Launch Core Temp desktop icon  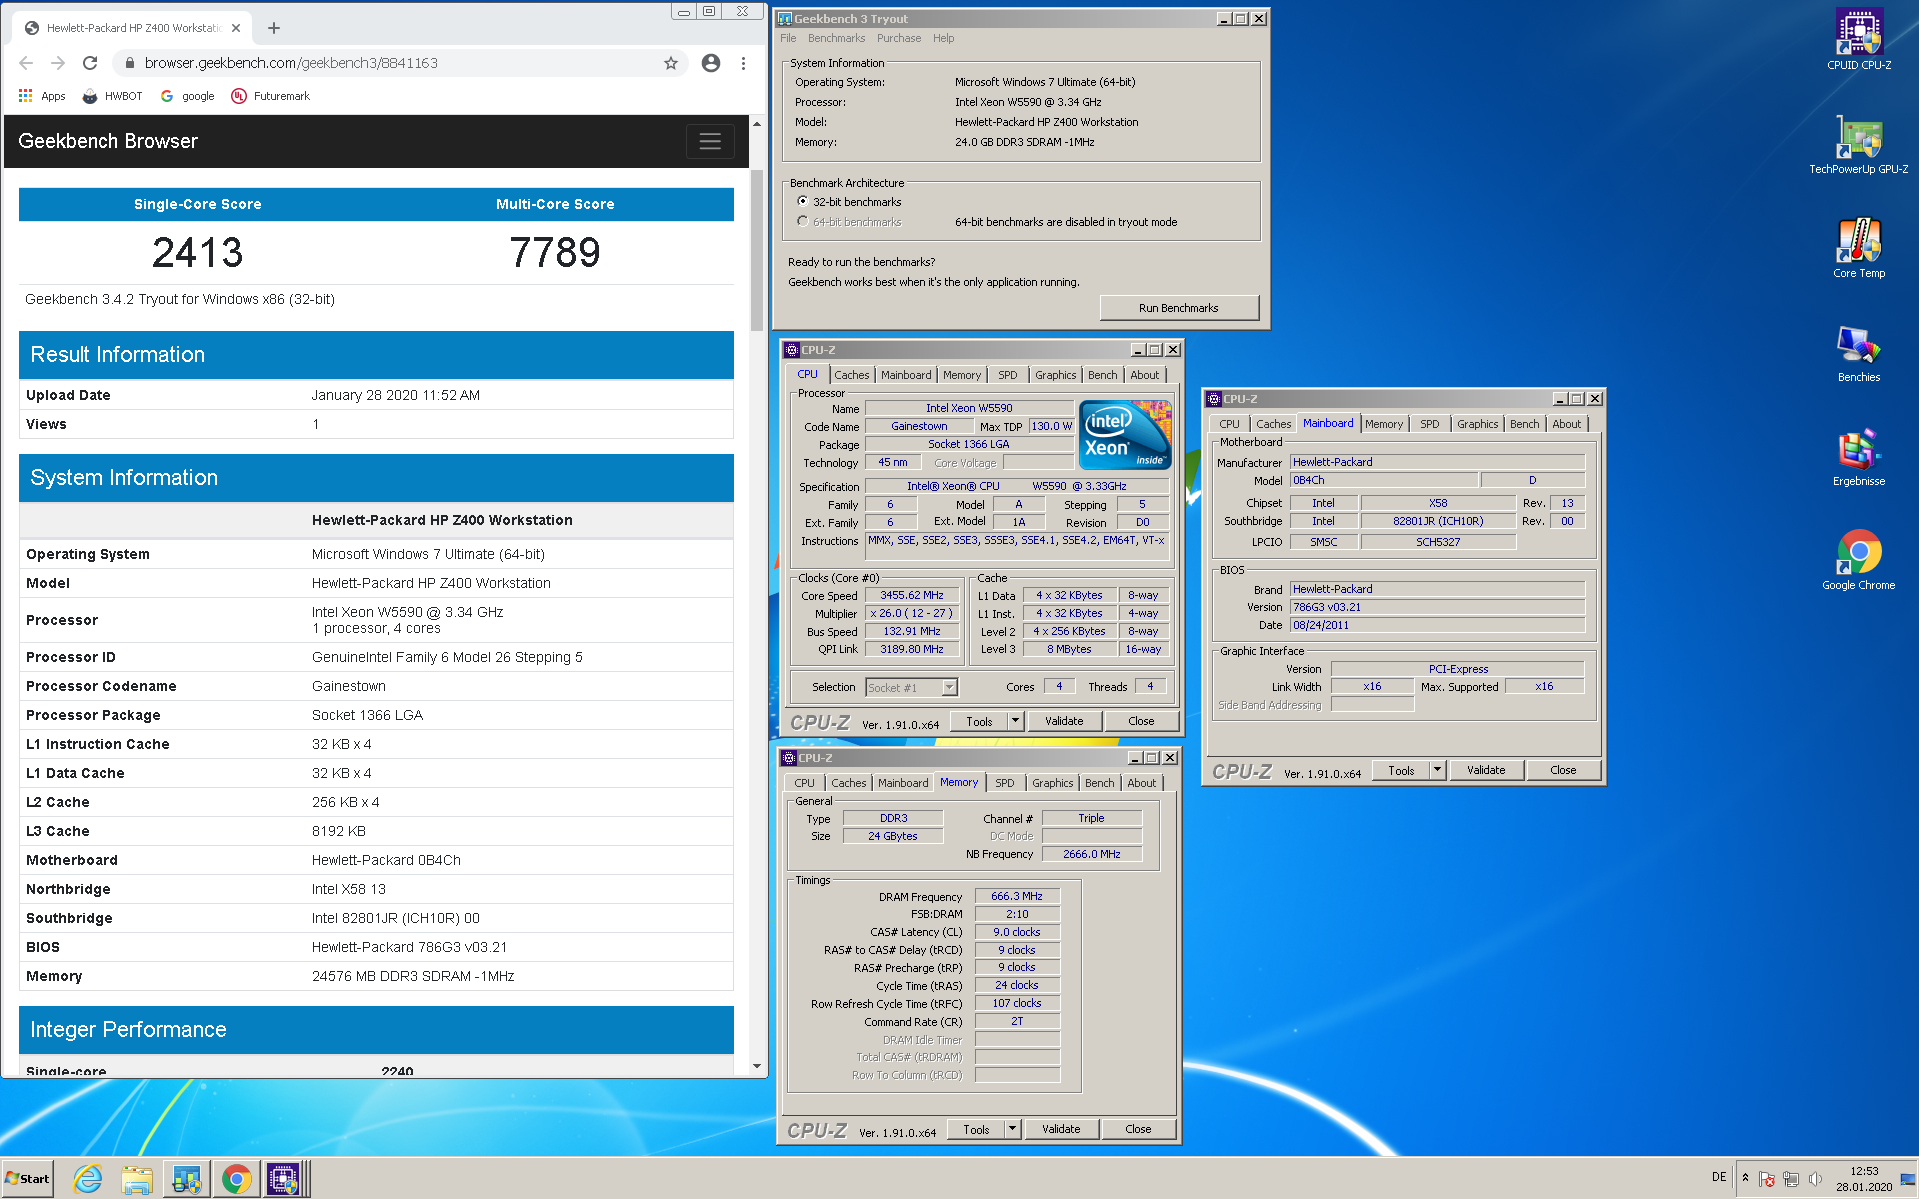[x=1858, y=248]
